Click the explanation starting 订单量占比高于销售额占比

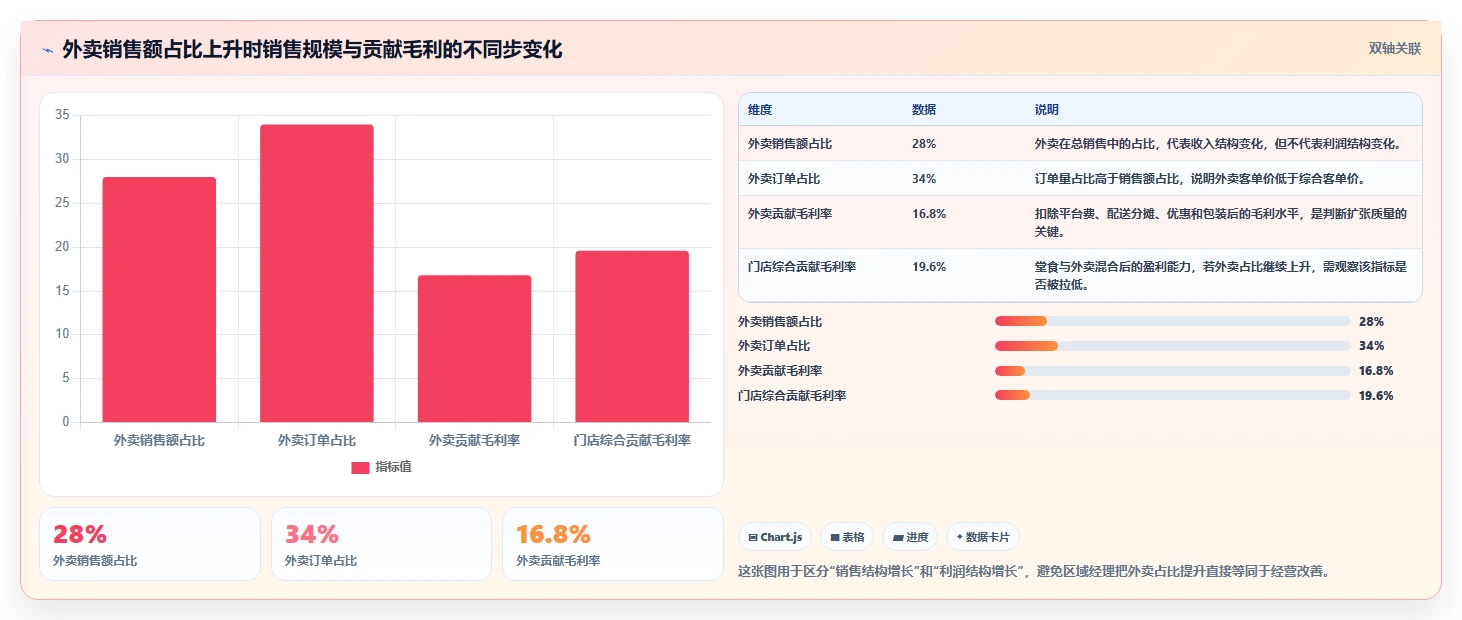pyautogui.click(x=1200, y=179)
